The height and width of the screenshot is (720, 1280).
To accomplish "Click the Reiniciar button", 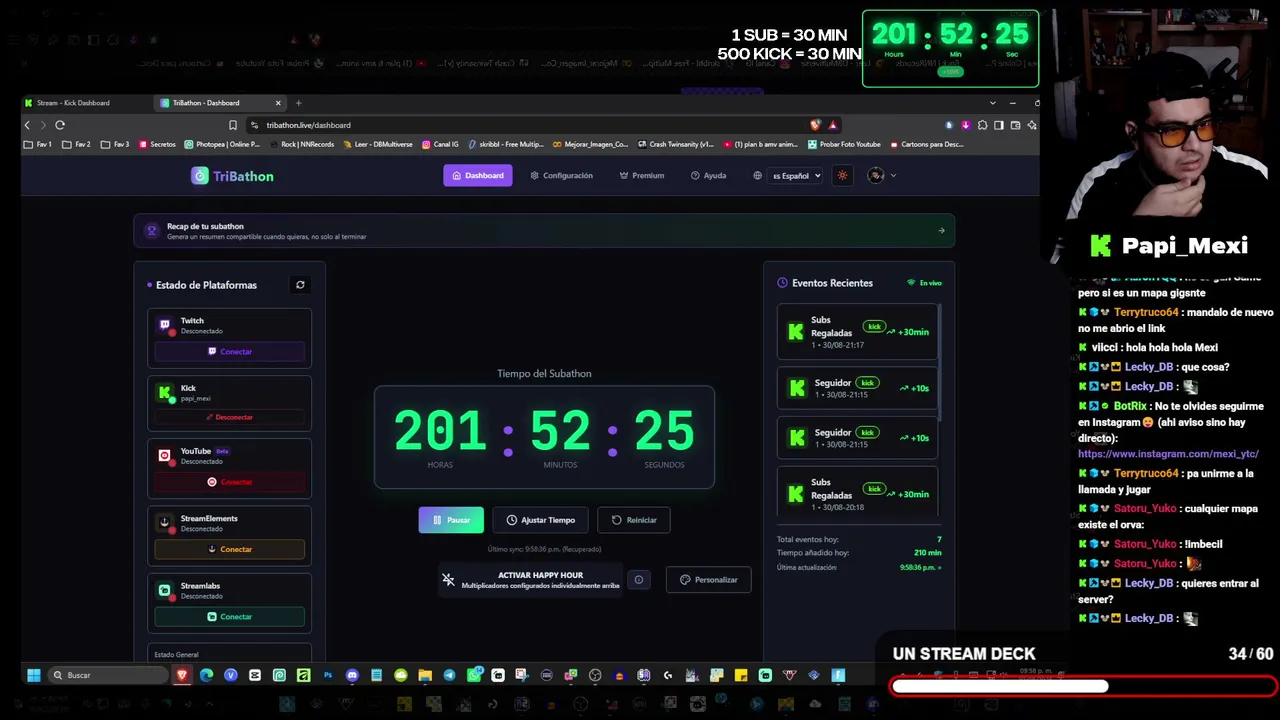I will 634,520.
